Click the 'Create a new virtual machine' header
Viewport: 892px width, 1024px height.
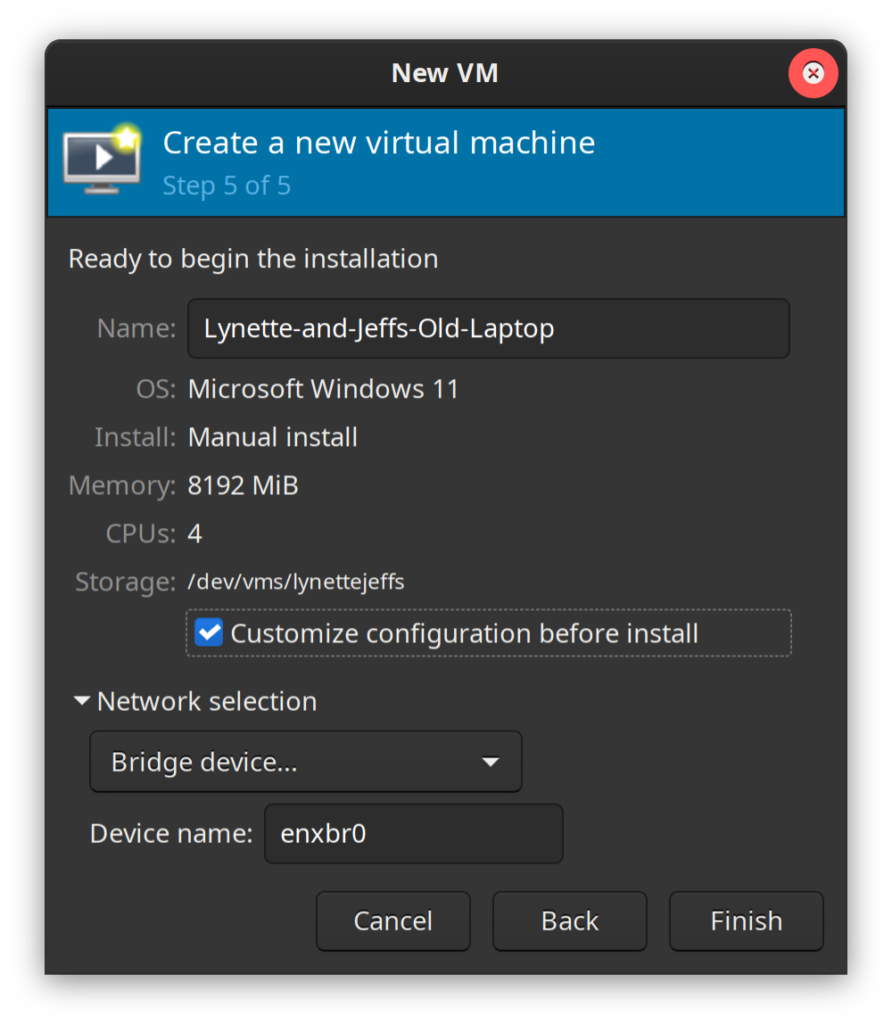pyautogui.click(x=379, y=143)
